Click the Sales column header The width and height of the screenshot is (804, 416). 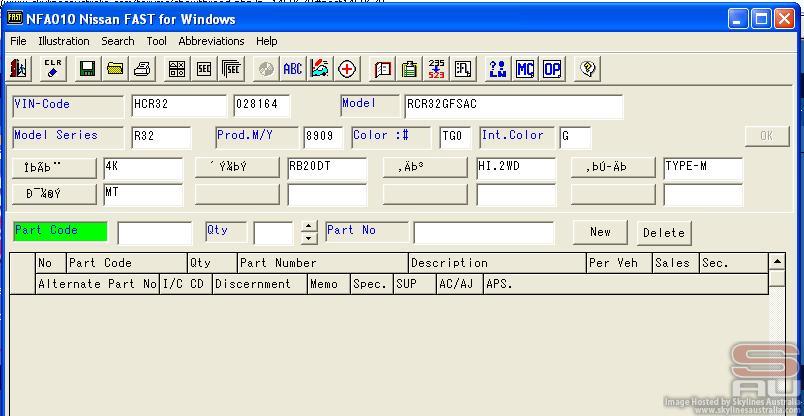click(x=676, y=263)
